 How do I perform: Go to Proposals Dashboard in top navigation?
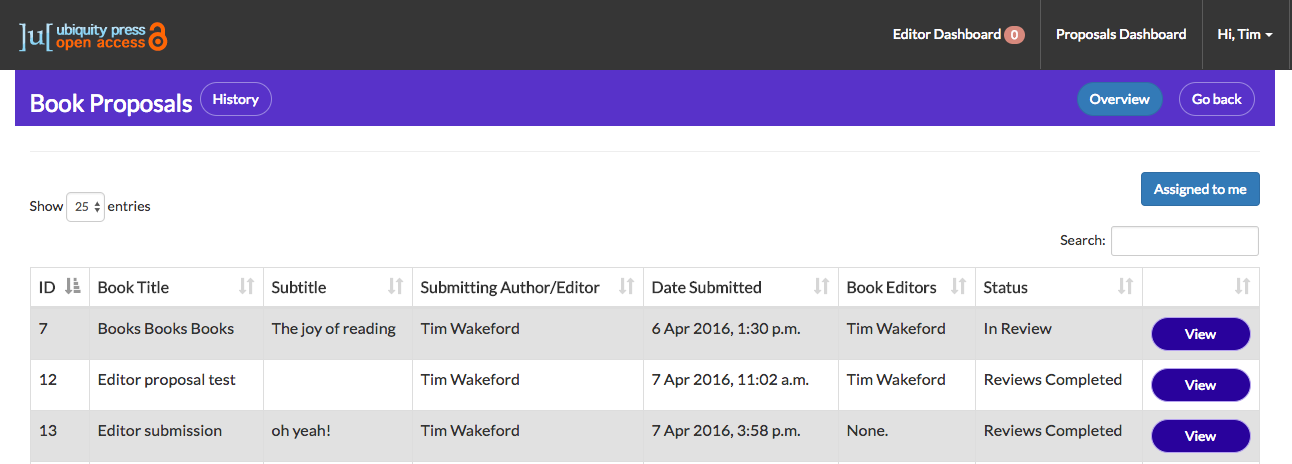(1121, 34)
